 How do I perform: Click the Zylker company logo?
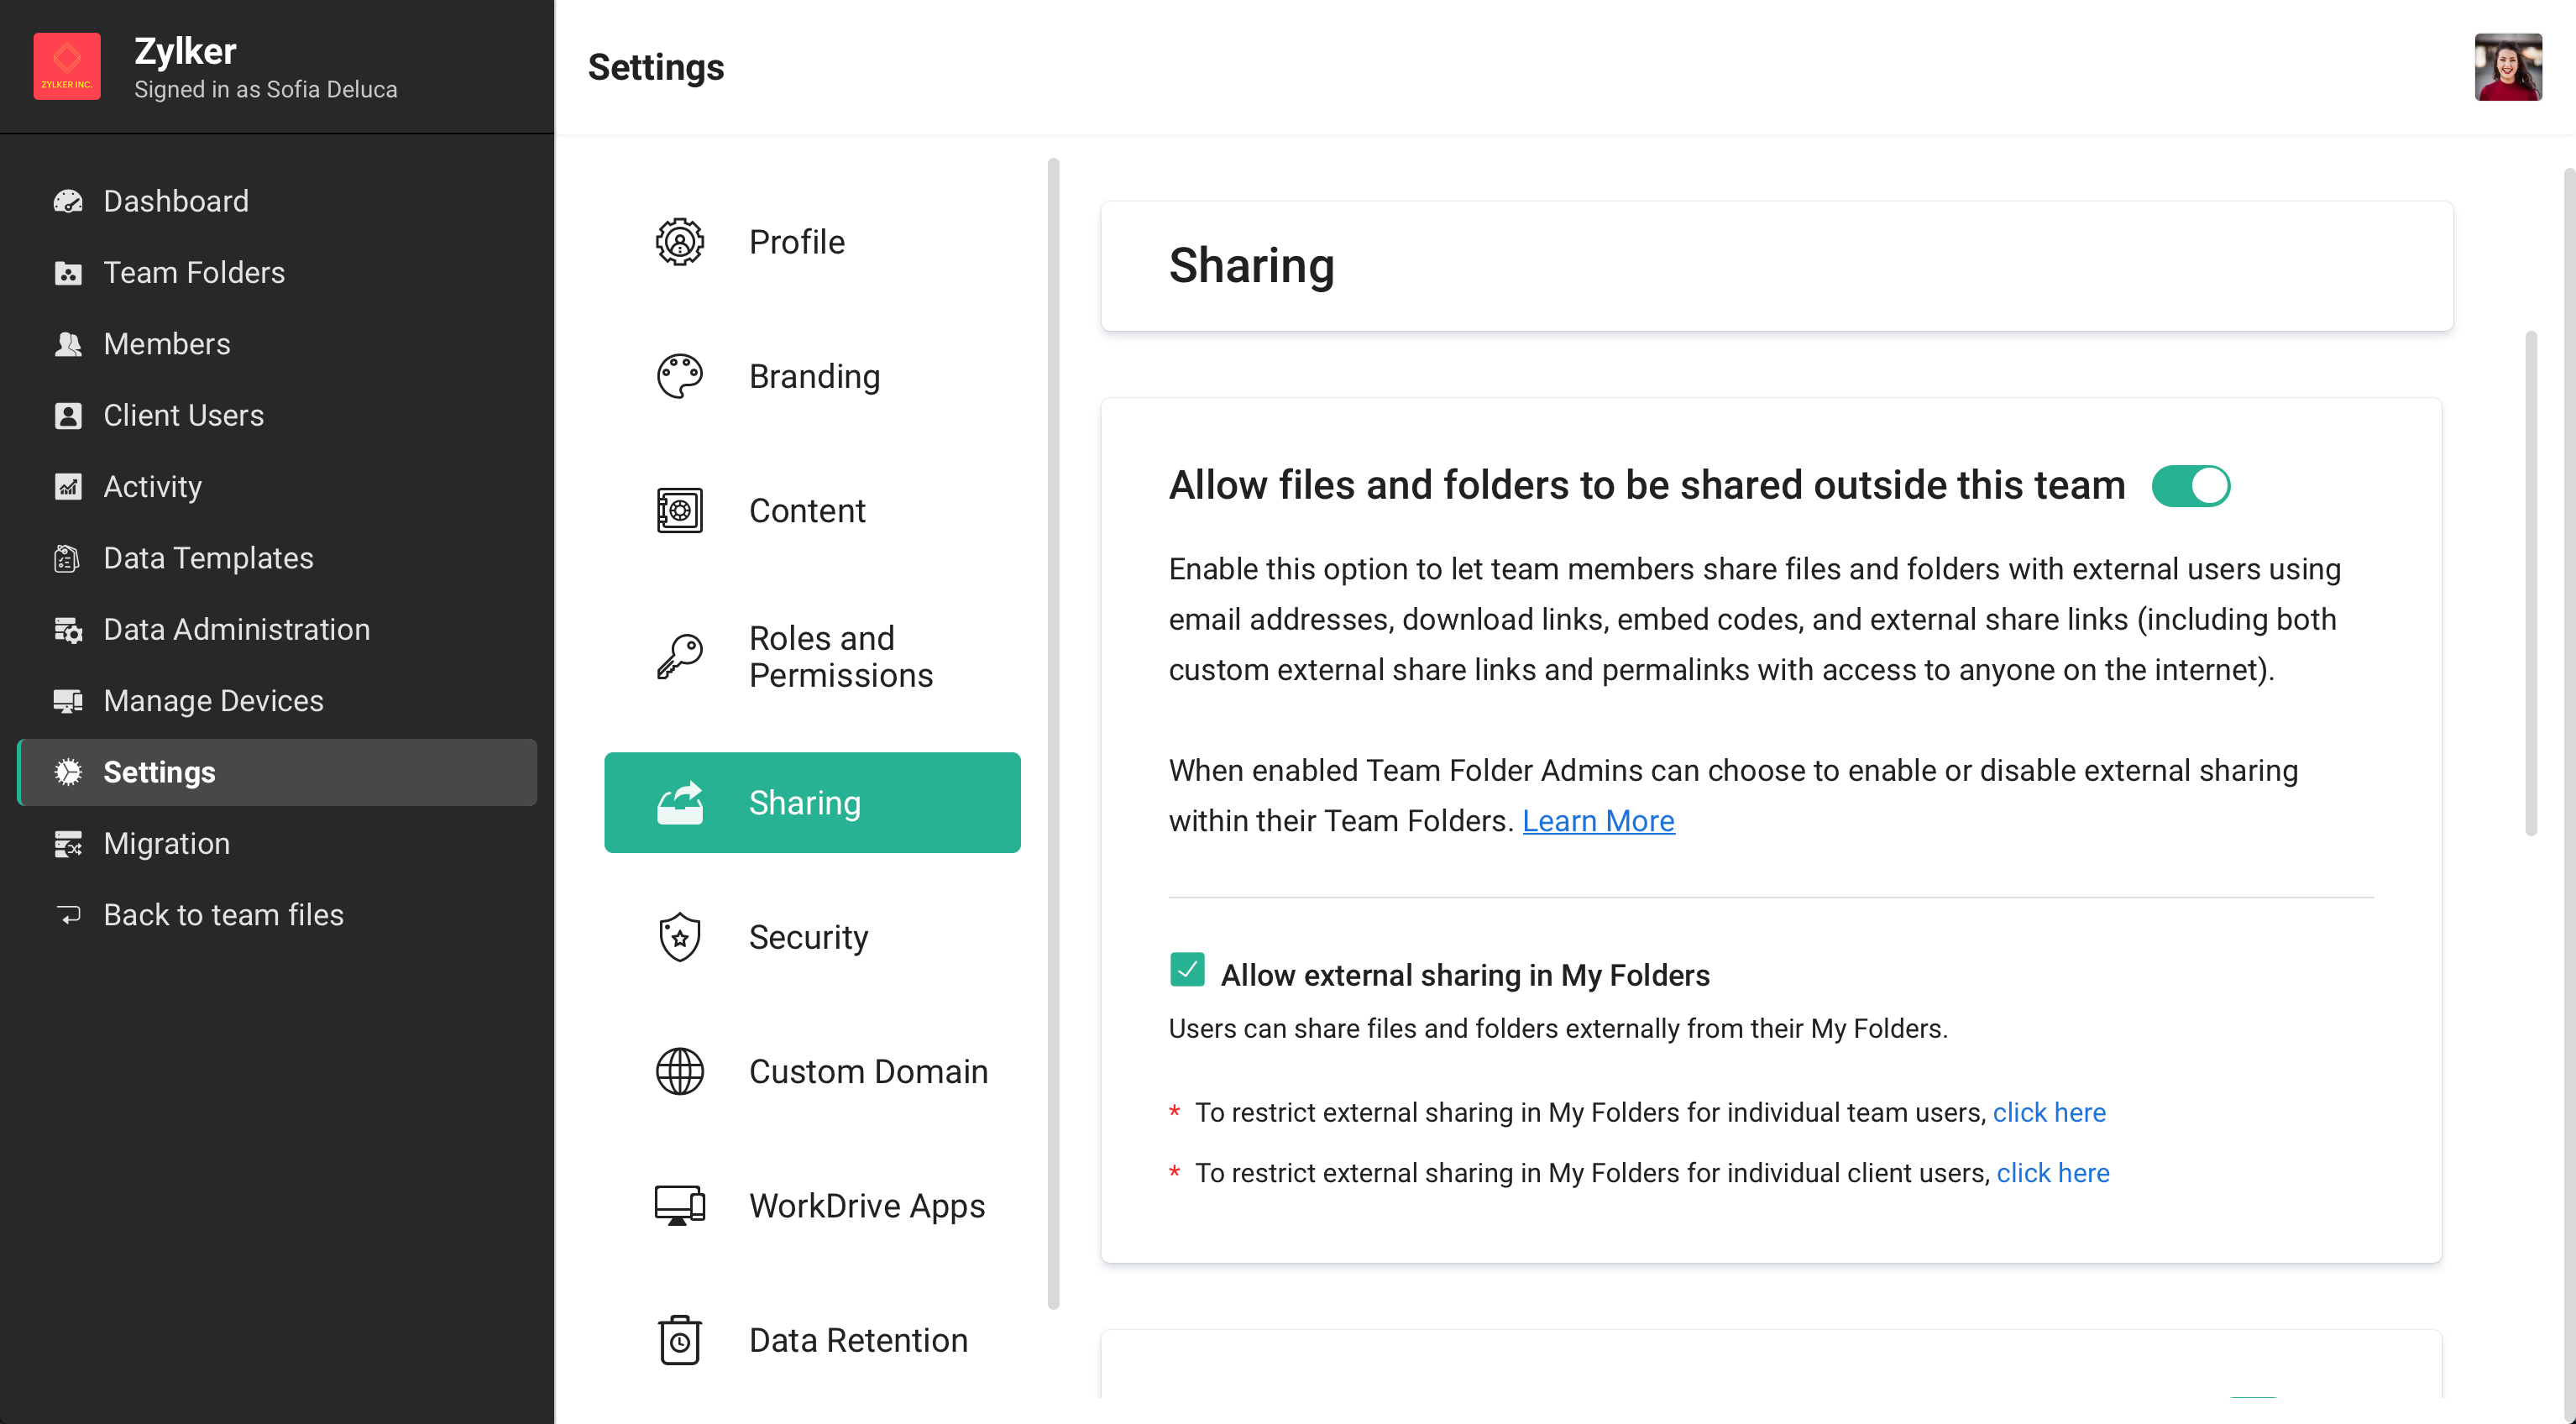coord(67,67)
